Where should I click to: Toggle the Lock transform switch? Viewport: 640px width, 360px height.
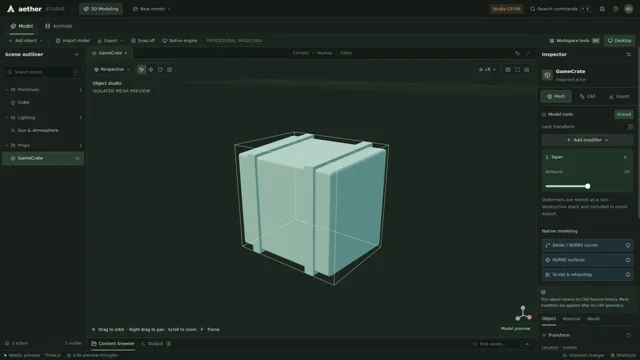click(628, 127)
